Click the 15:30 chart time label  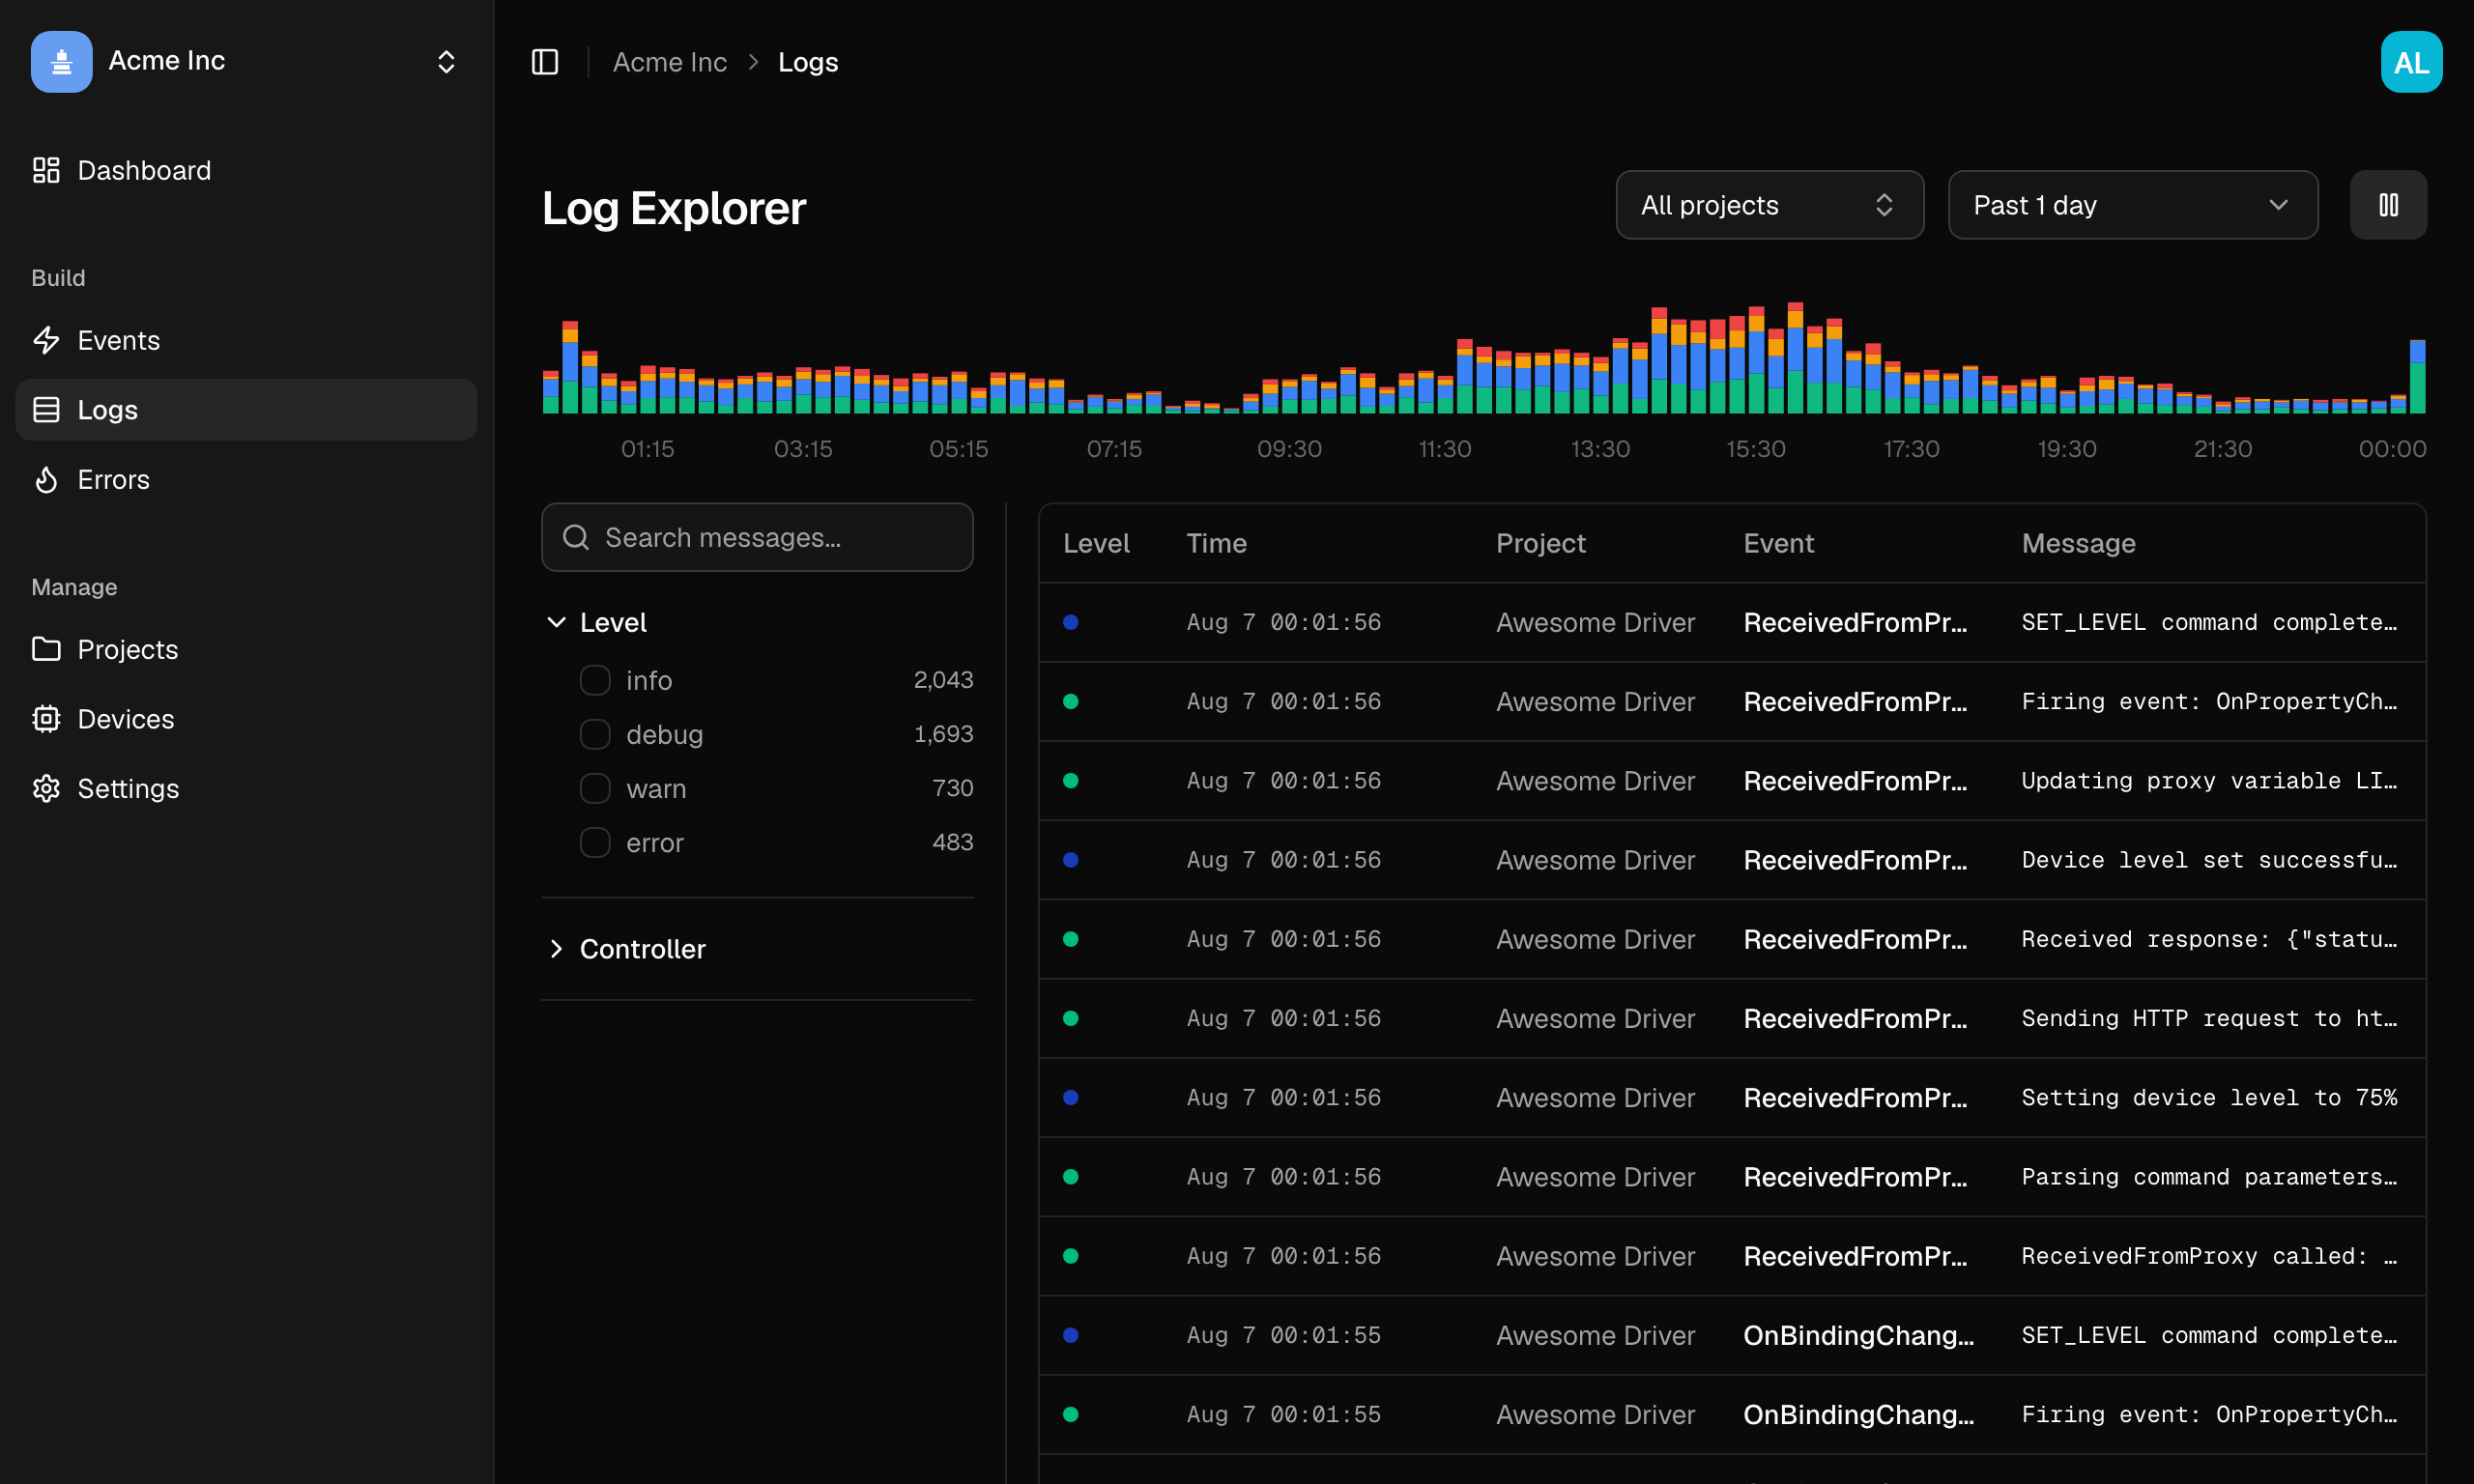1755,448
